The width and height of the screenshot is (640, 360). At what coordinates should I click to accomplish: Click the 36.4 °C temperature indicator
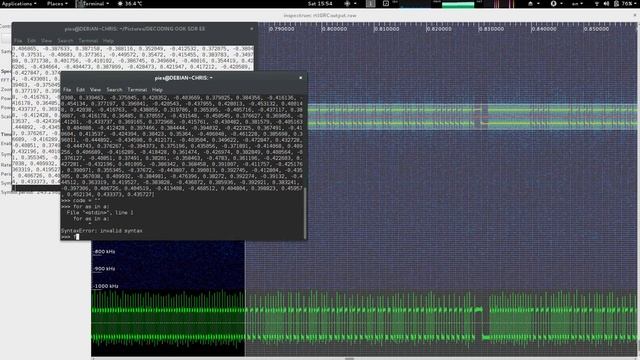[x=130, y=4]
